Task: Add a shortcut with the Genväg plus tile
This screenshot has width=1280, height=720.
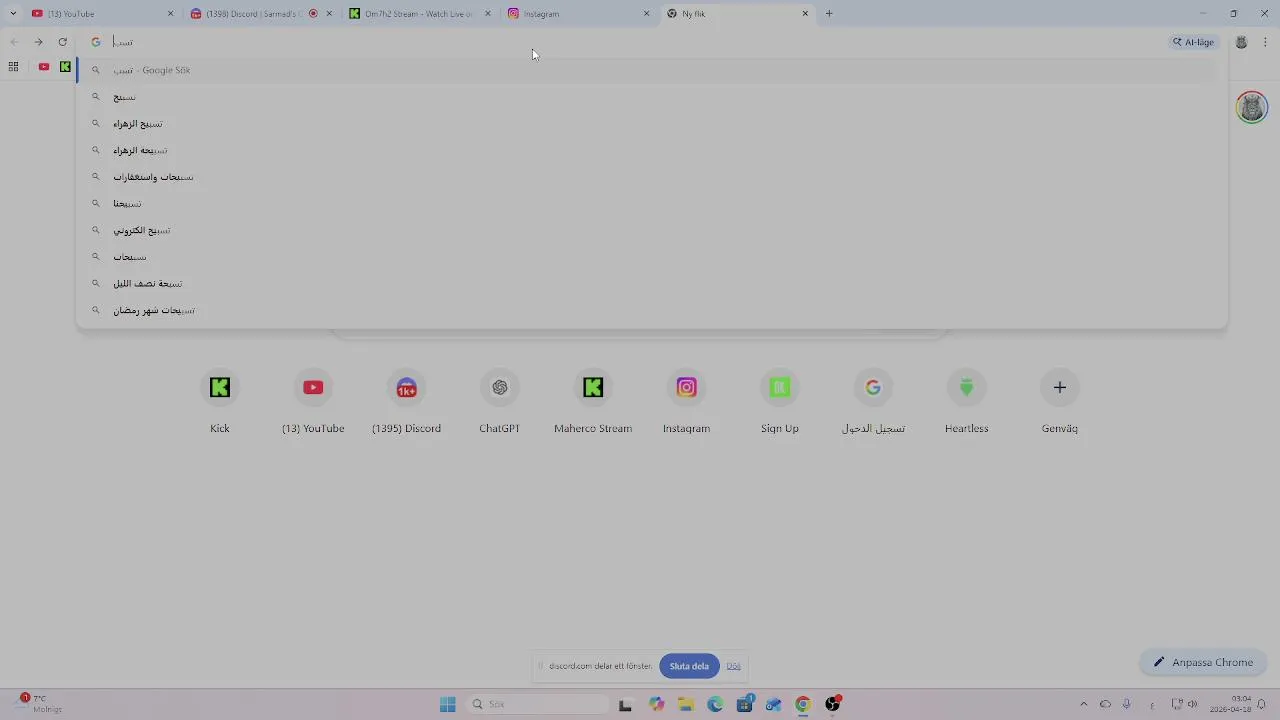Action: pyautogui.click(x=1060, y=402)
